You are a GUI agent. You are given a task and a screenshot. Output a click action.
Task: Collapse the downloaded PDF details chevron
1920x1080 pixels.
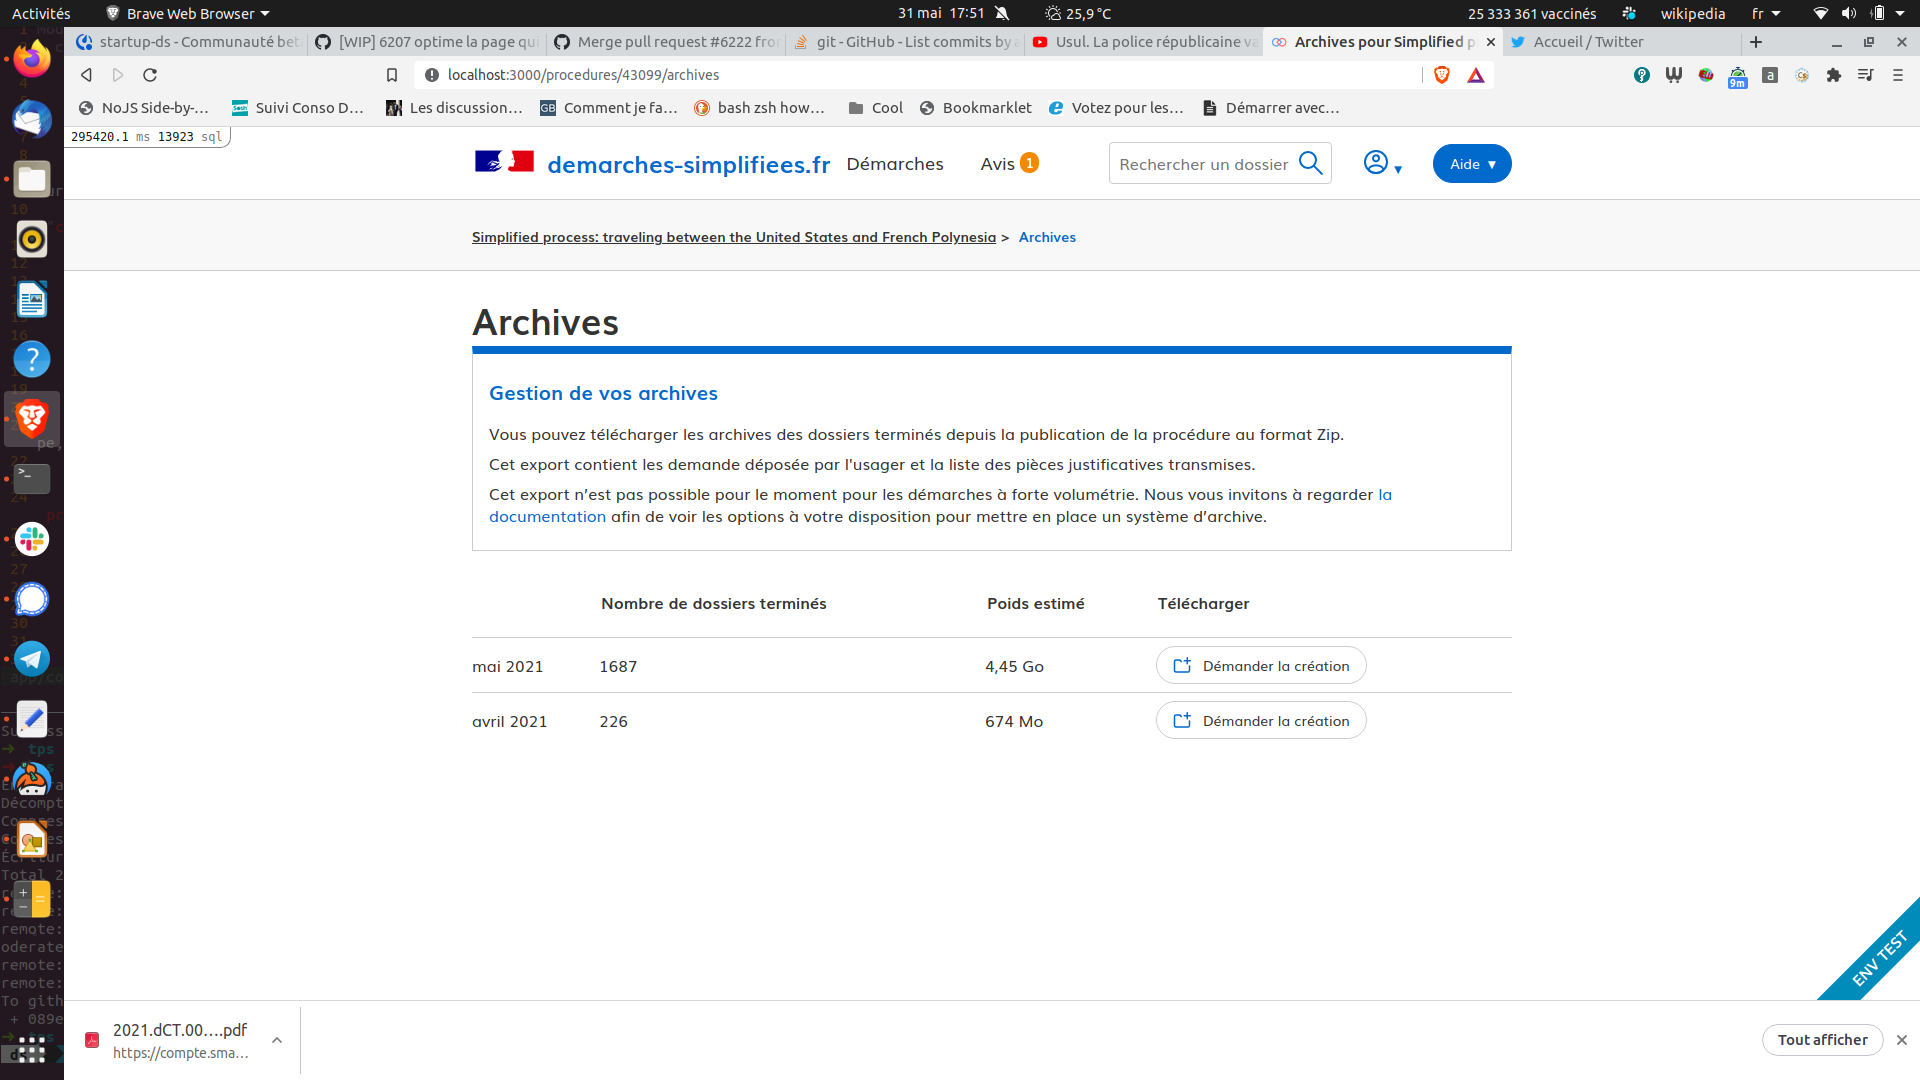point(277,1040)
